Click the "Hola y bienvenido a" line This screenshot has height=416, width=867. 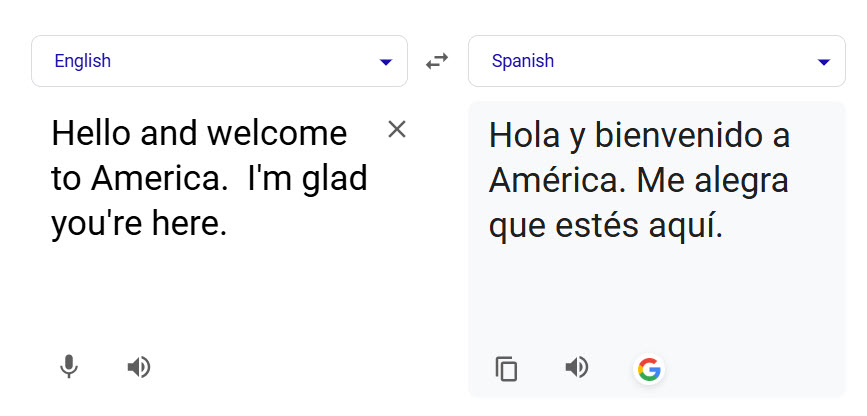639,135
